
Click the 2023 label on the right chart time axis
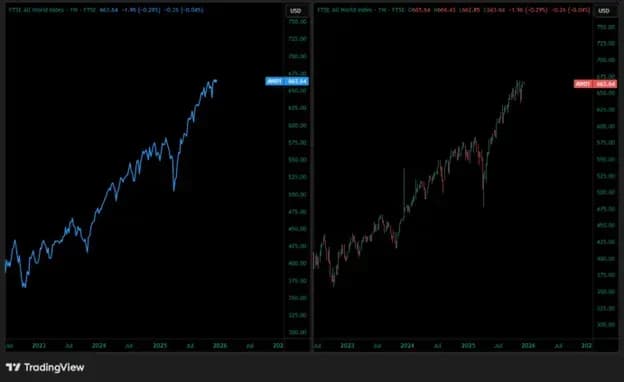[347, 345]
